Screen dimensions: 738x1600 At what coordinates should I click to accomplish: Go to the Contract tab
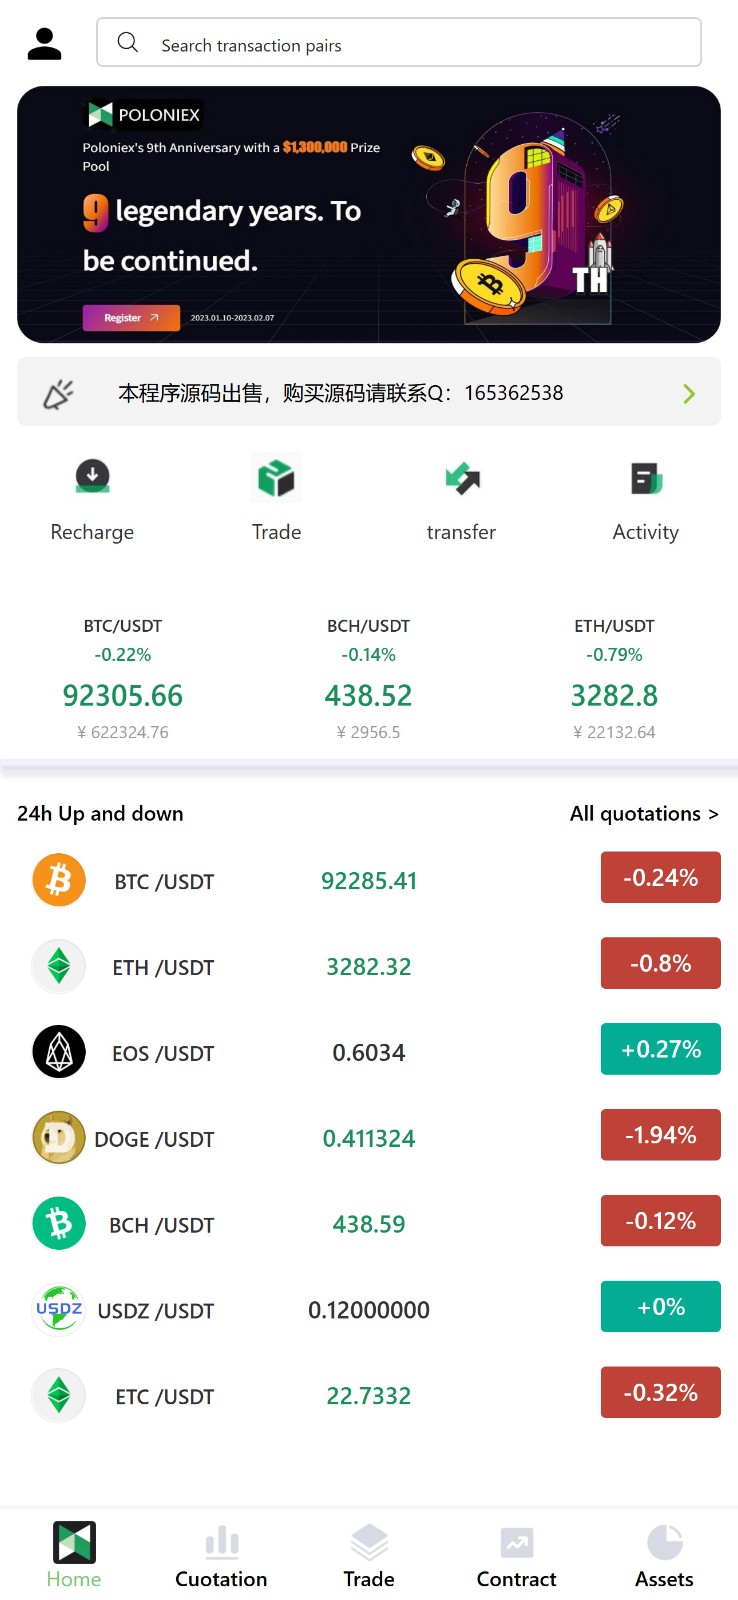(x=516, y=1557)
